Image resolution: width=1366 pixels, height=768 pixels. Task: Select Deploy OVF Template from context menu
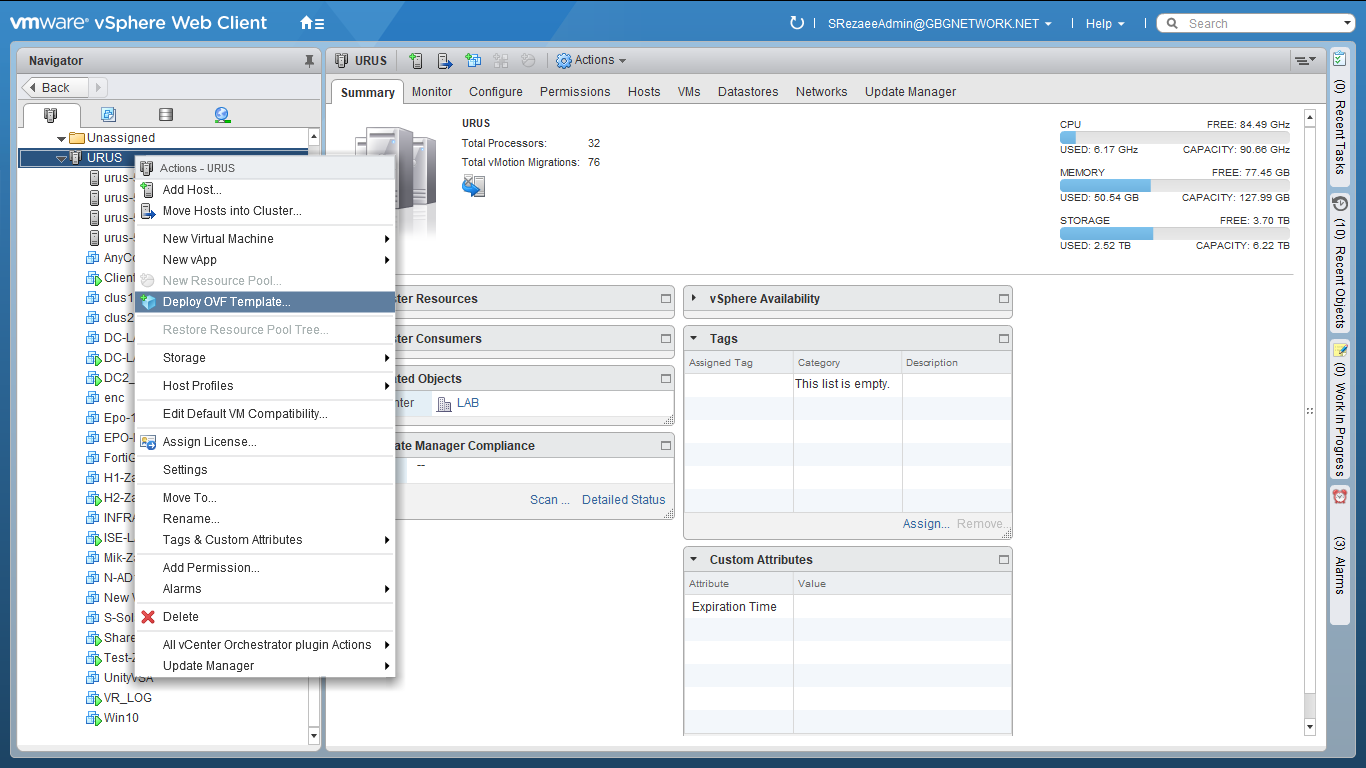[x=226, y=302]
